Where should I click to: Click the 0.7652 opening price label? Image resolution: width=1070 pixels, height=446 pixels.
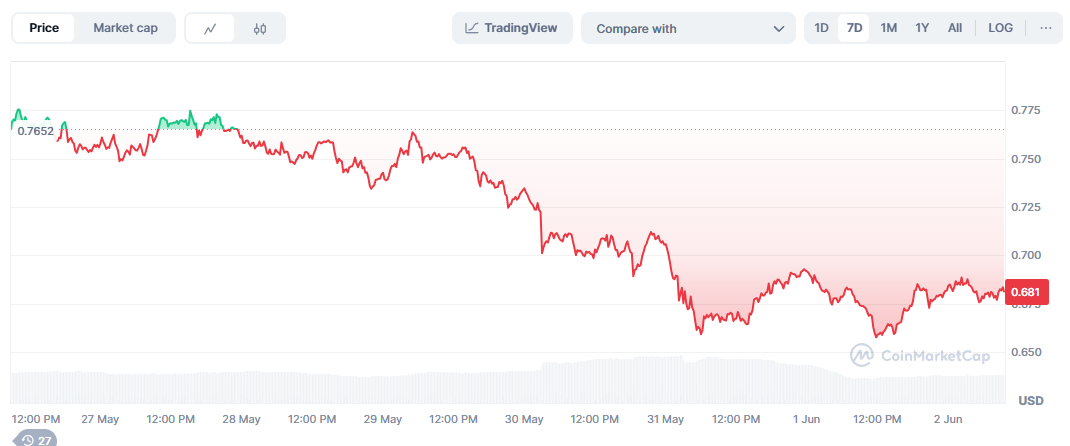tap(35, 131)
